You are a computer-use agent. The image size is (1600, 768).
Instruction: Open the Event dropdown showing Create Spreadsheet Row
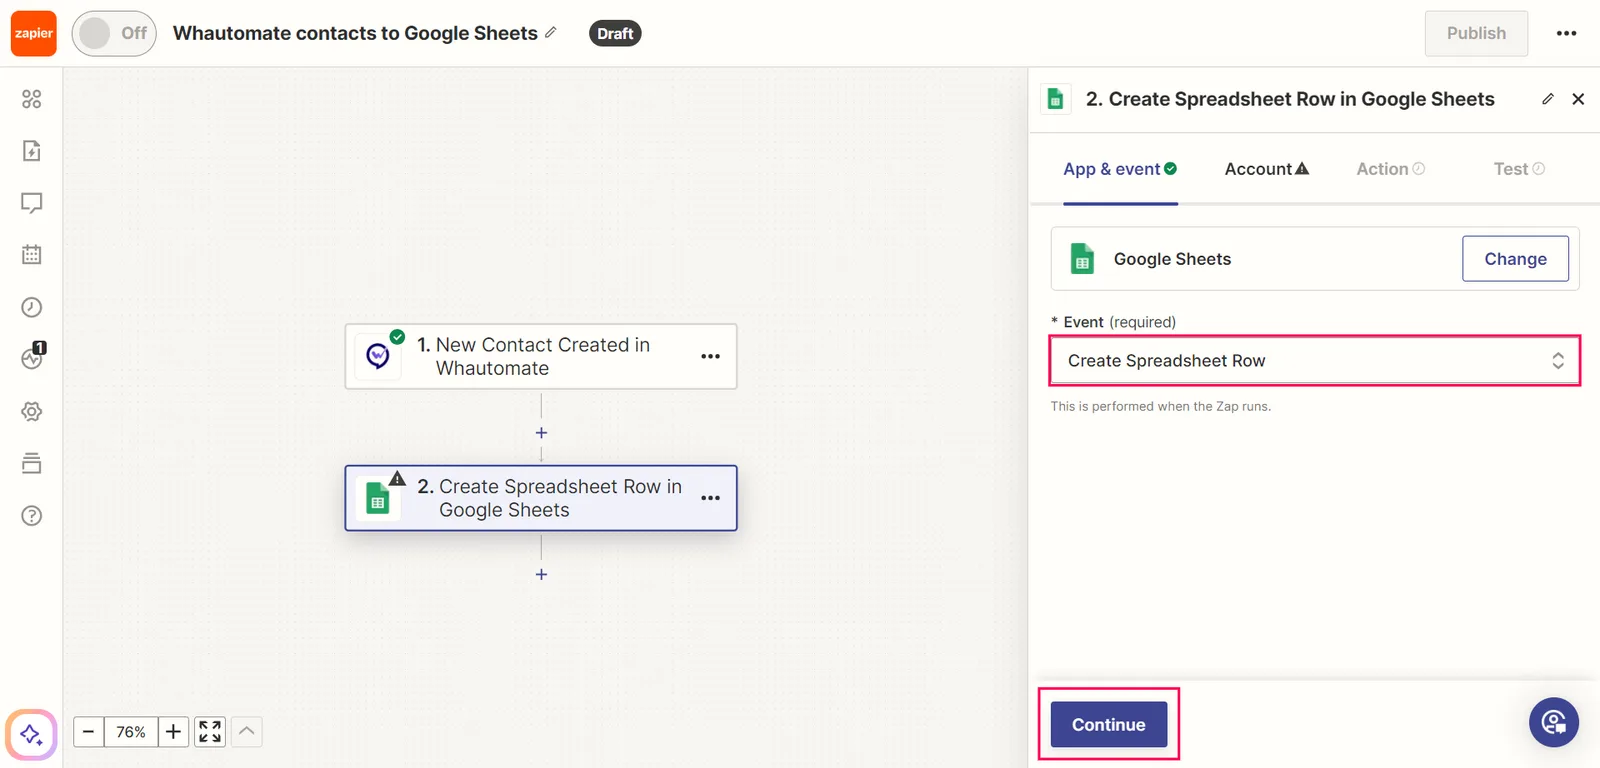click(1314, 361)
